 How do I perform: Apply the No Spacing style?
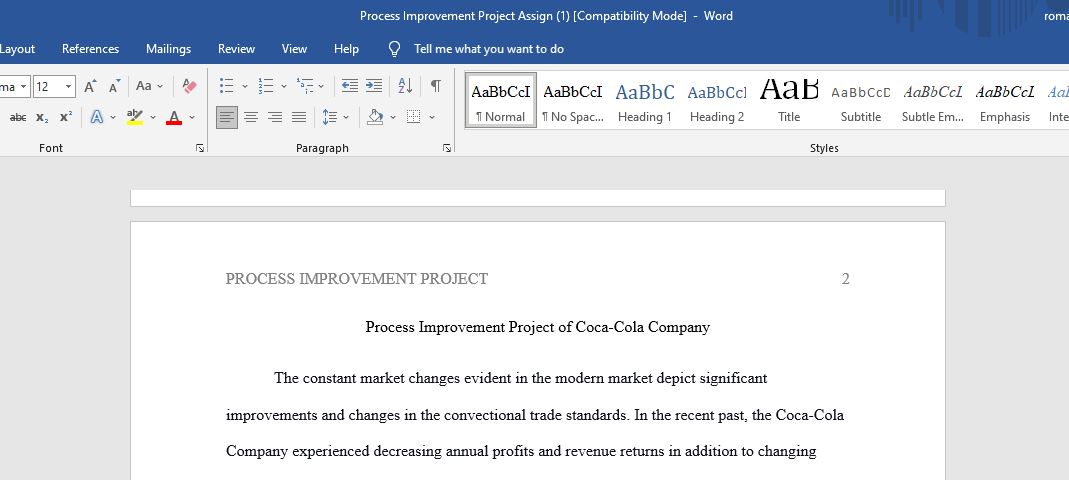point(573,100)
